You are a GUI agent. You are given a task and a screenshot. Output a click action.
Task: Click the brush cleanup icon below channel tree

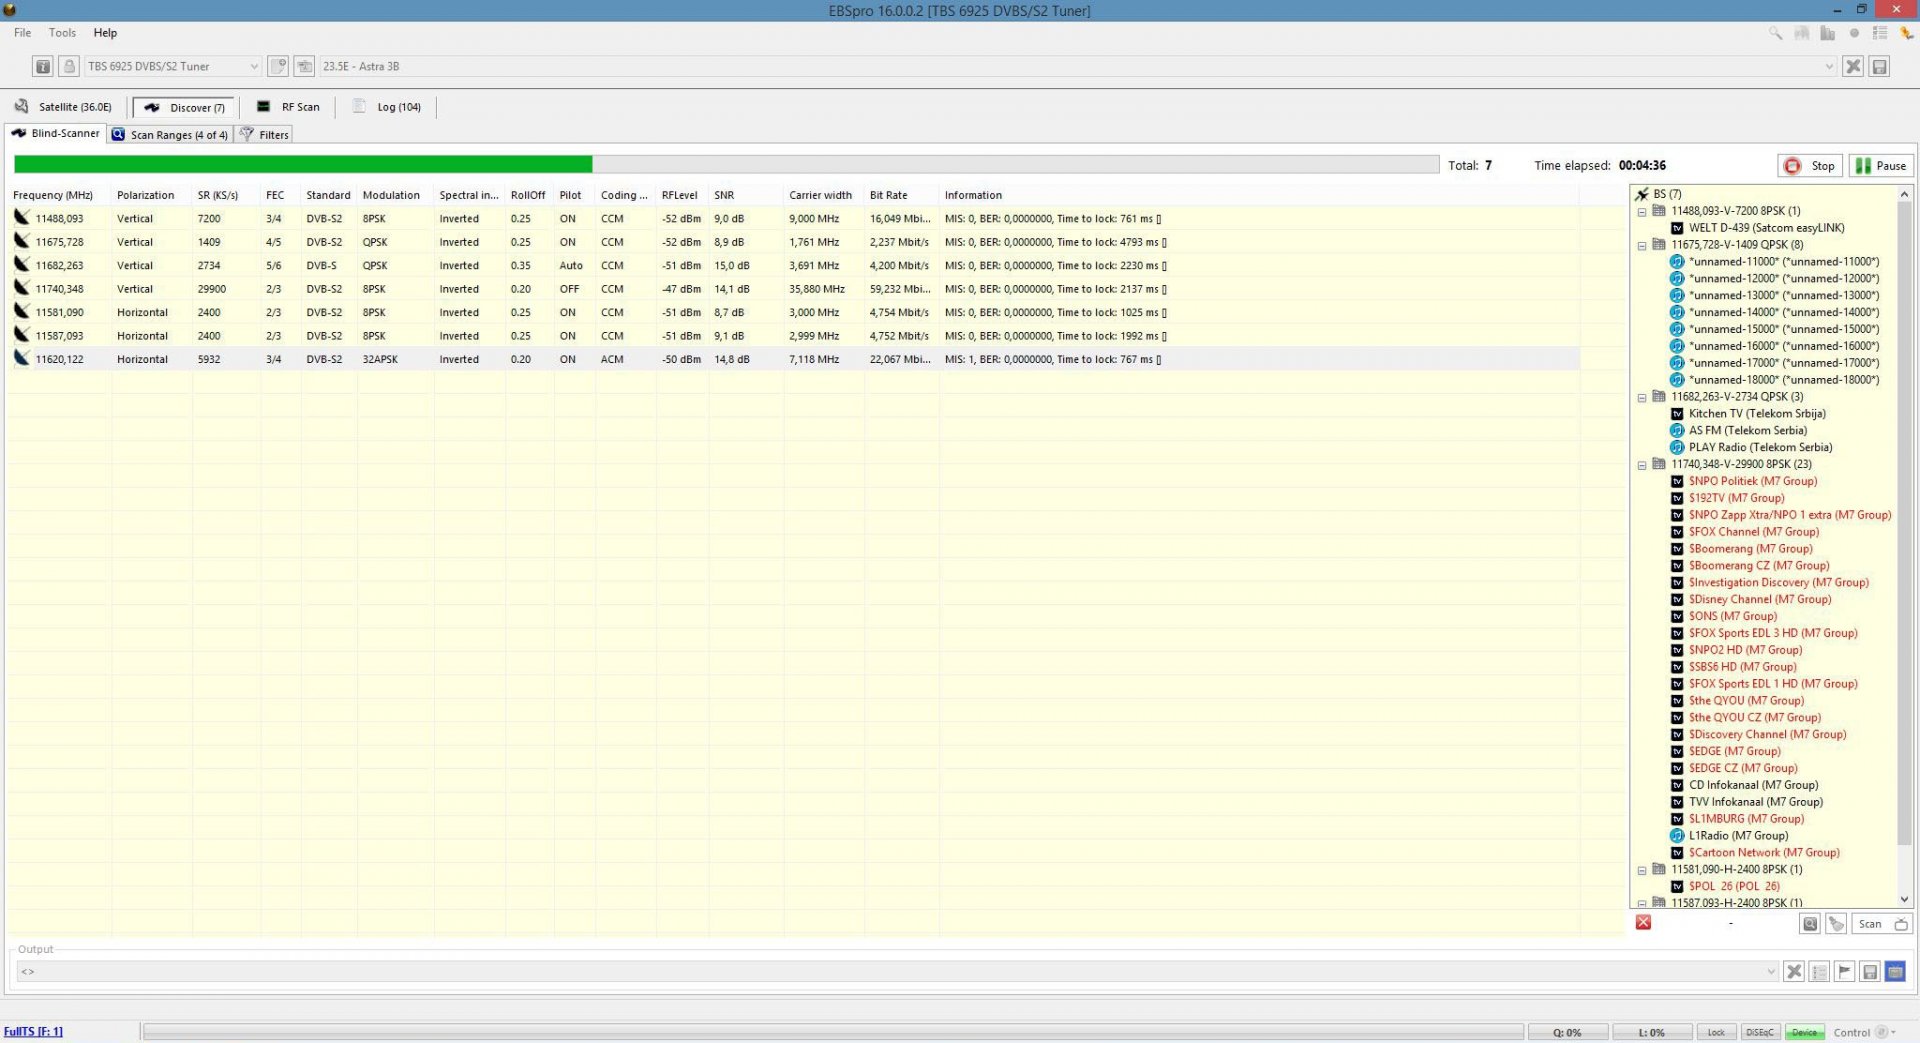(x=1836, y=923)
